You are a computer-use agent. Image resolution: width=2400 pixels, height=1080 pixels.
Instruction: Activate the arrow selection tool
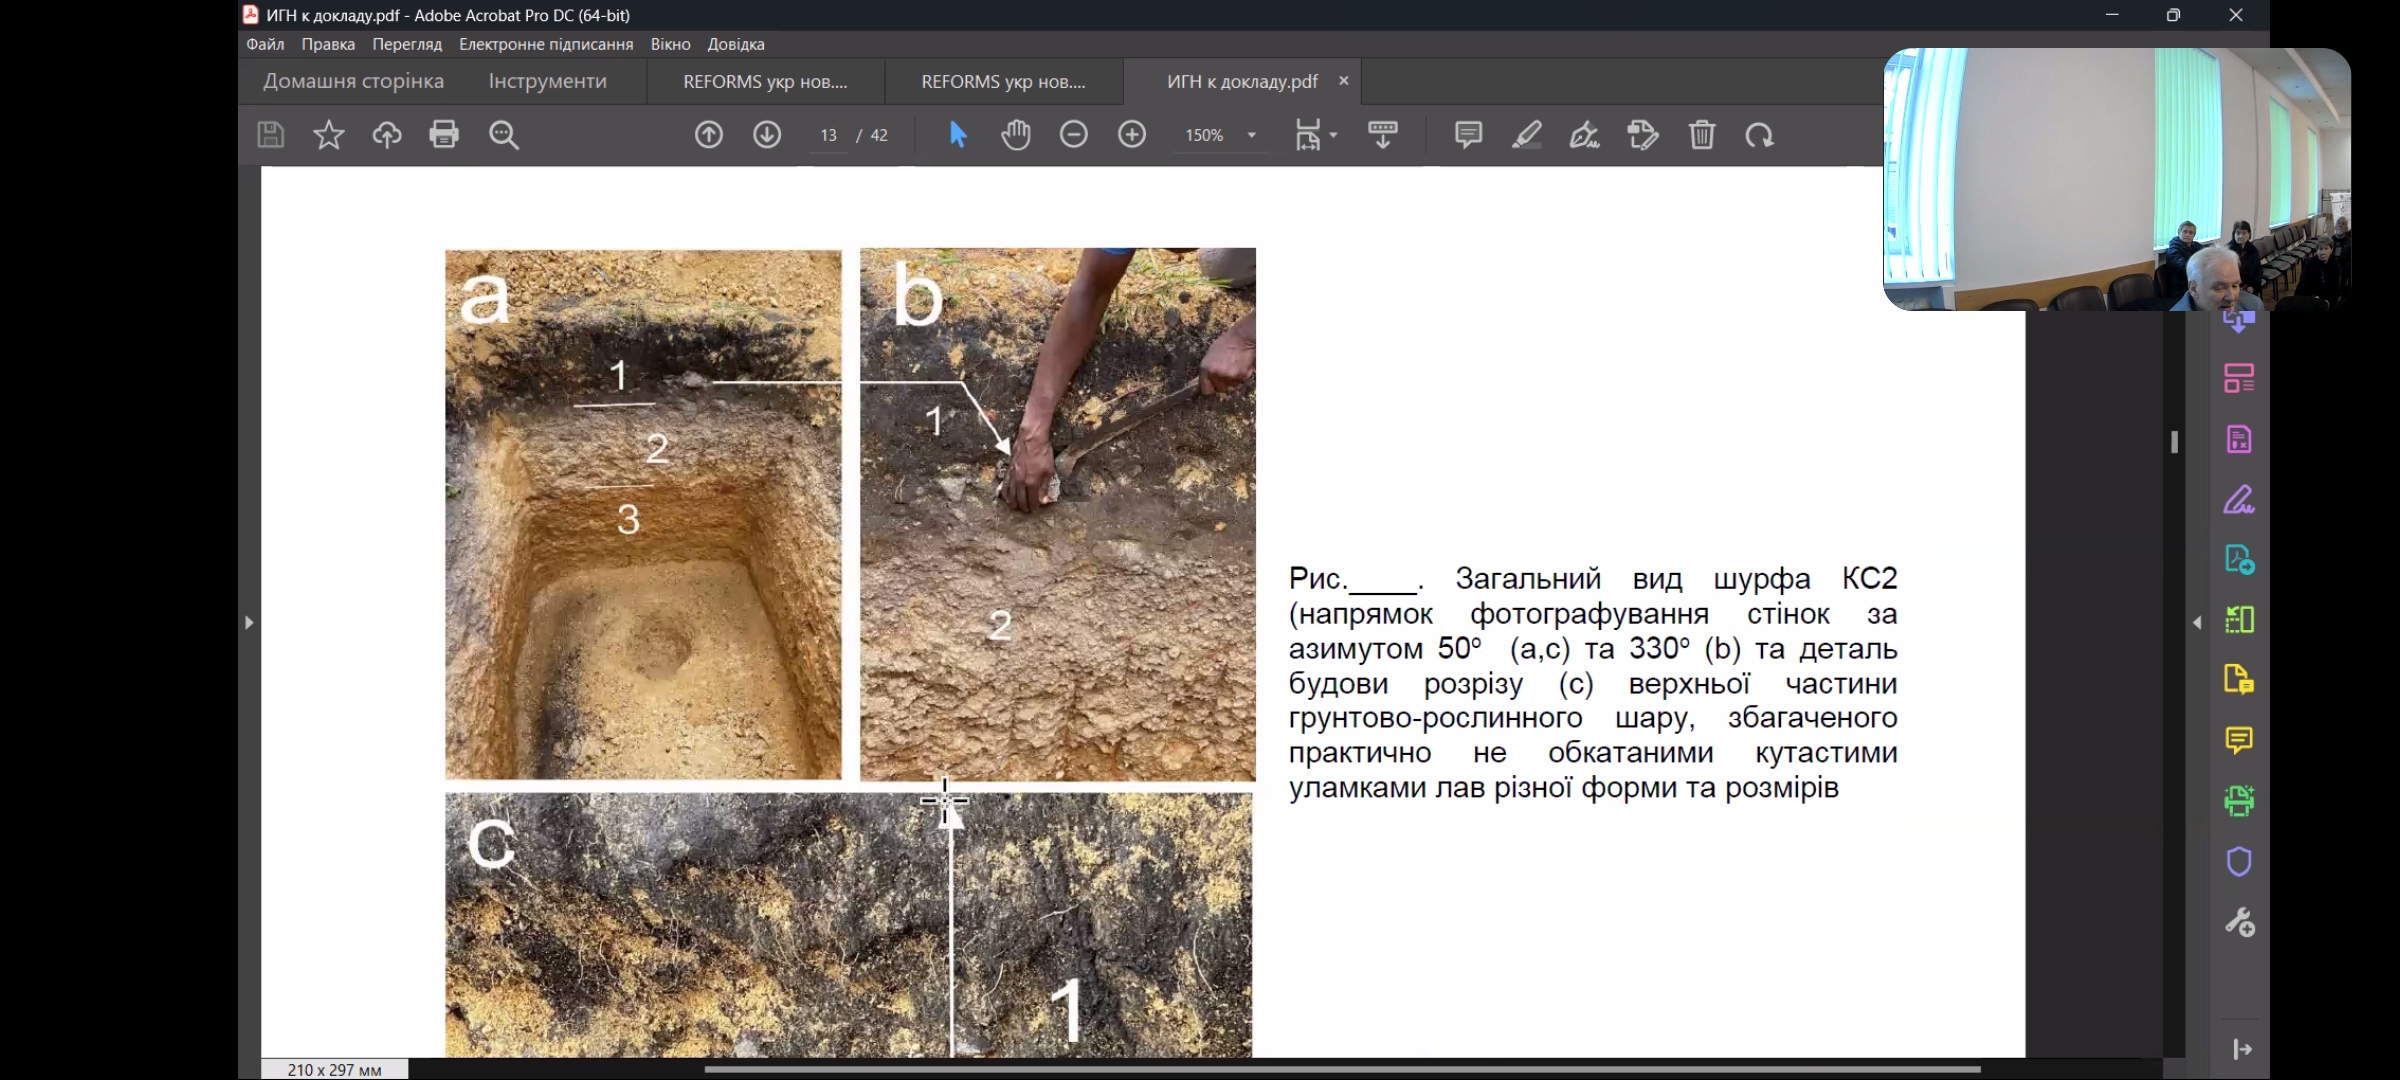tap(958, 135)
